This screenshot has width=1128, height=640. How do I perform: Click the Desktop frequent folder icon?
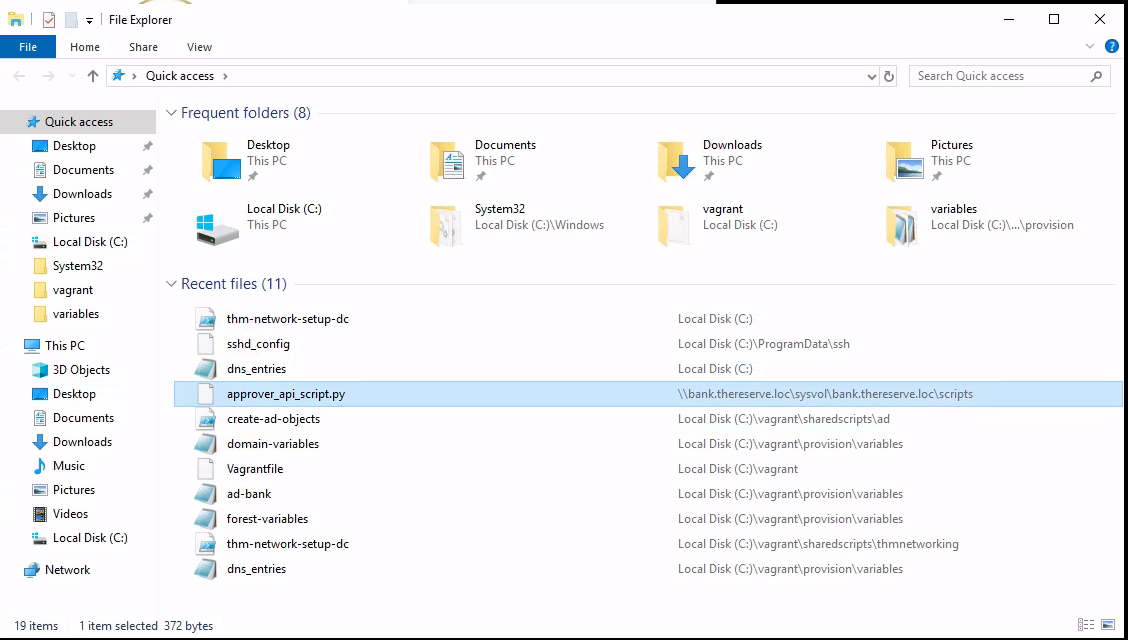tap(220, 161)
